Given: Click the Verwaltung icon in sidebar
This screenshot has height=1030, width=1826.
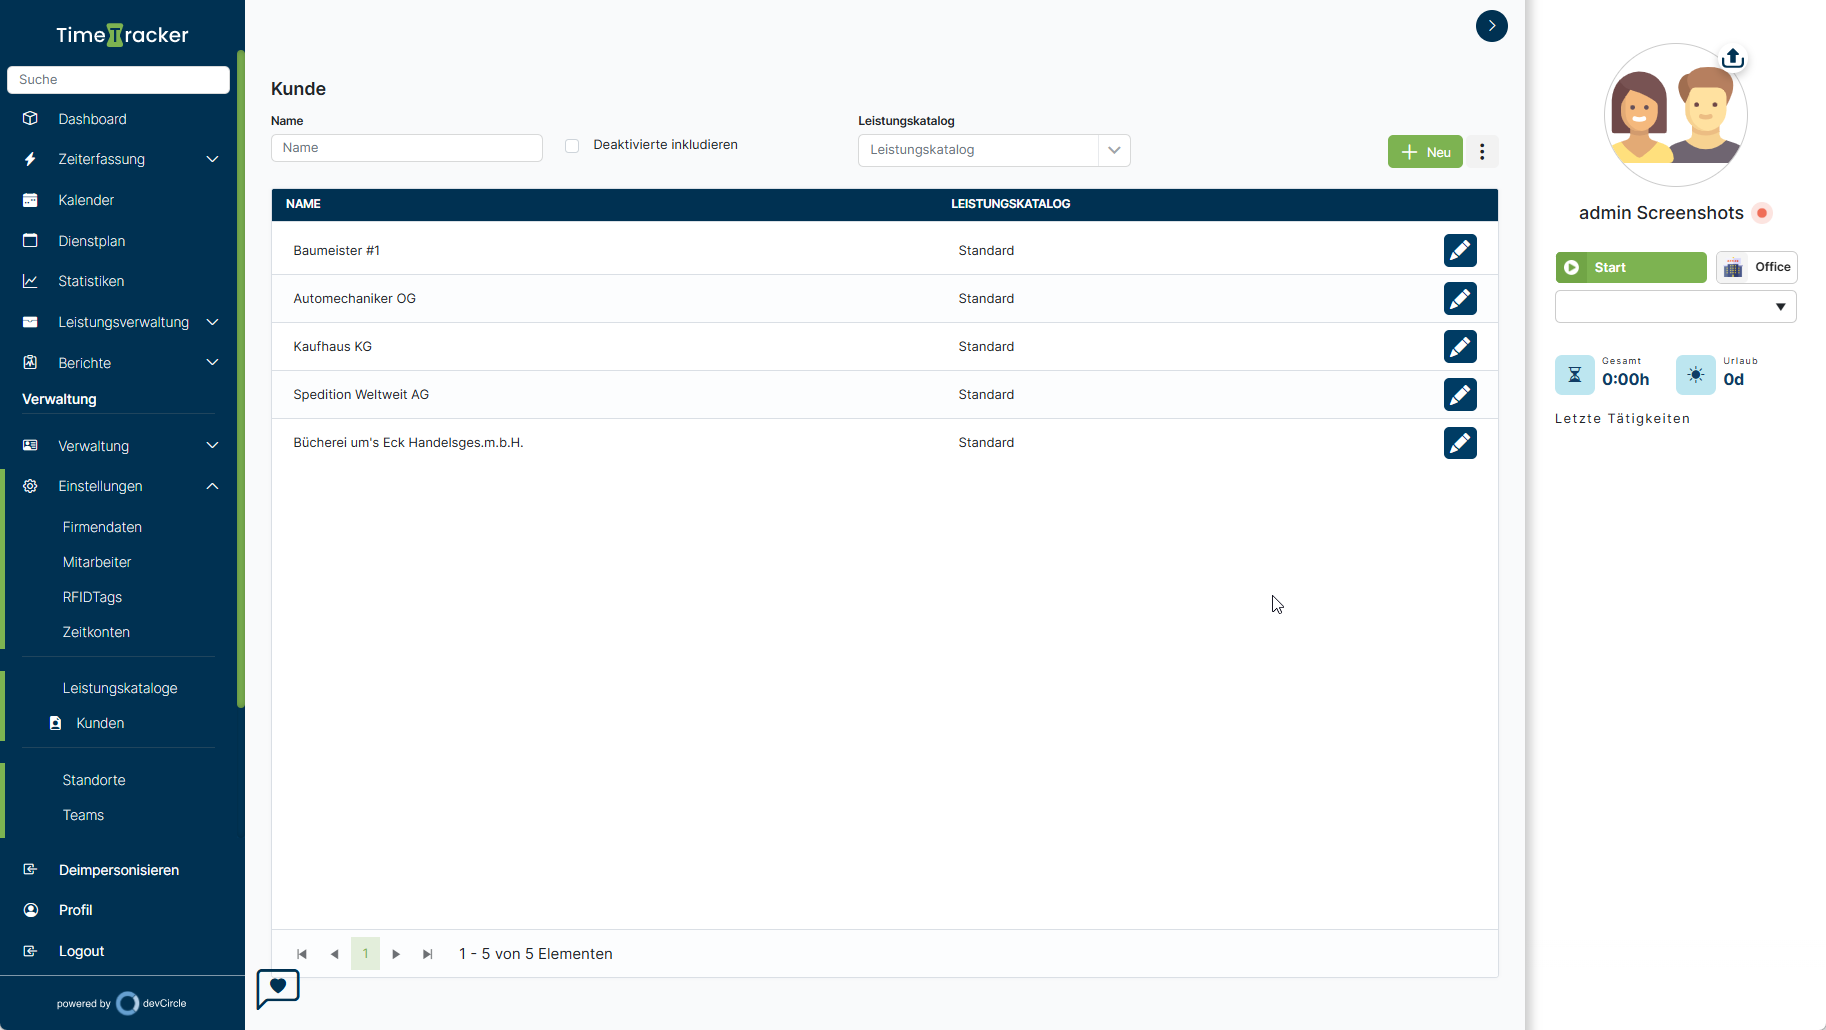Looking at the screenshot, I should [x=30, y=445].
